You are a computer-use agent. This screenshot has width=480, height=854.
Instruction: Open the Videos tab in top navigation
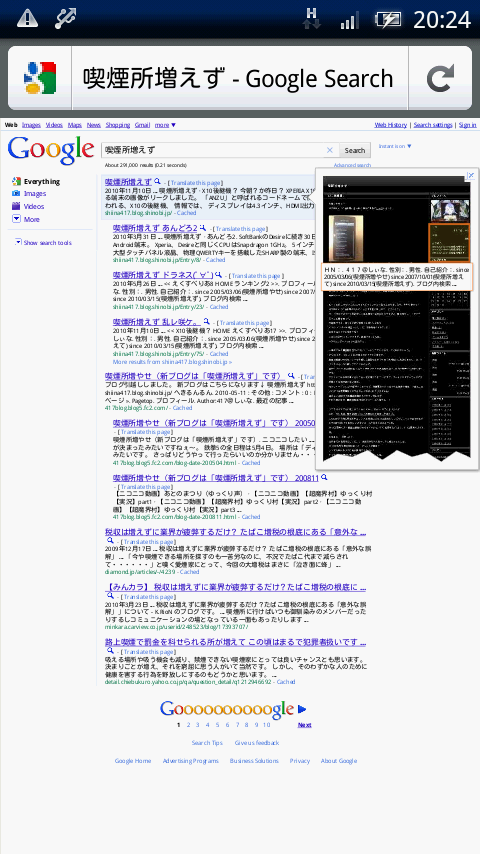click(54, 125)
